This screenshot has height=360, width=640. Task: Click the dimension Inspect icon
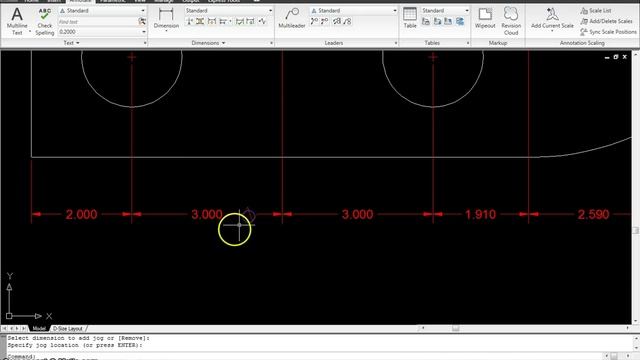[240, 21]
